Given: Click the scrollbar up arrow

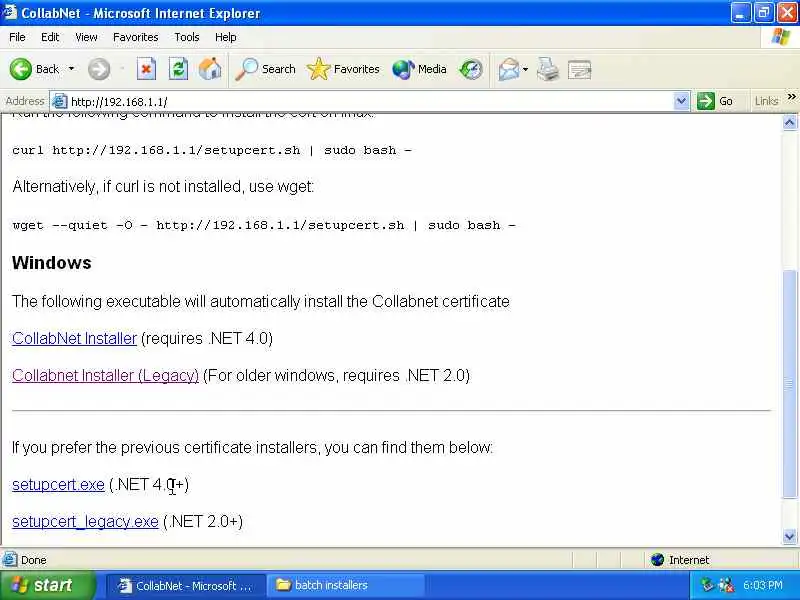Looking at the screenshot, I should coord(790,122).
